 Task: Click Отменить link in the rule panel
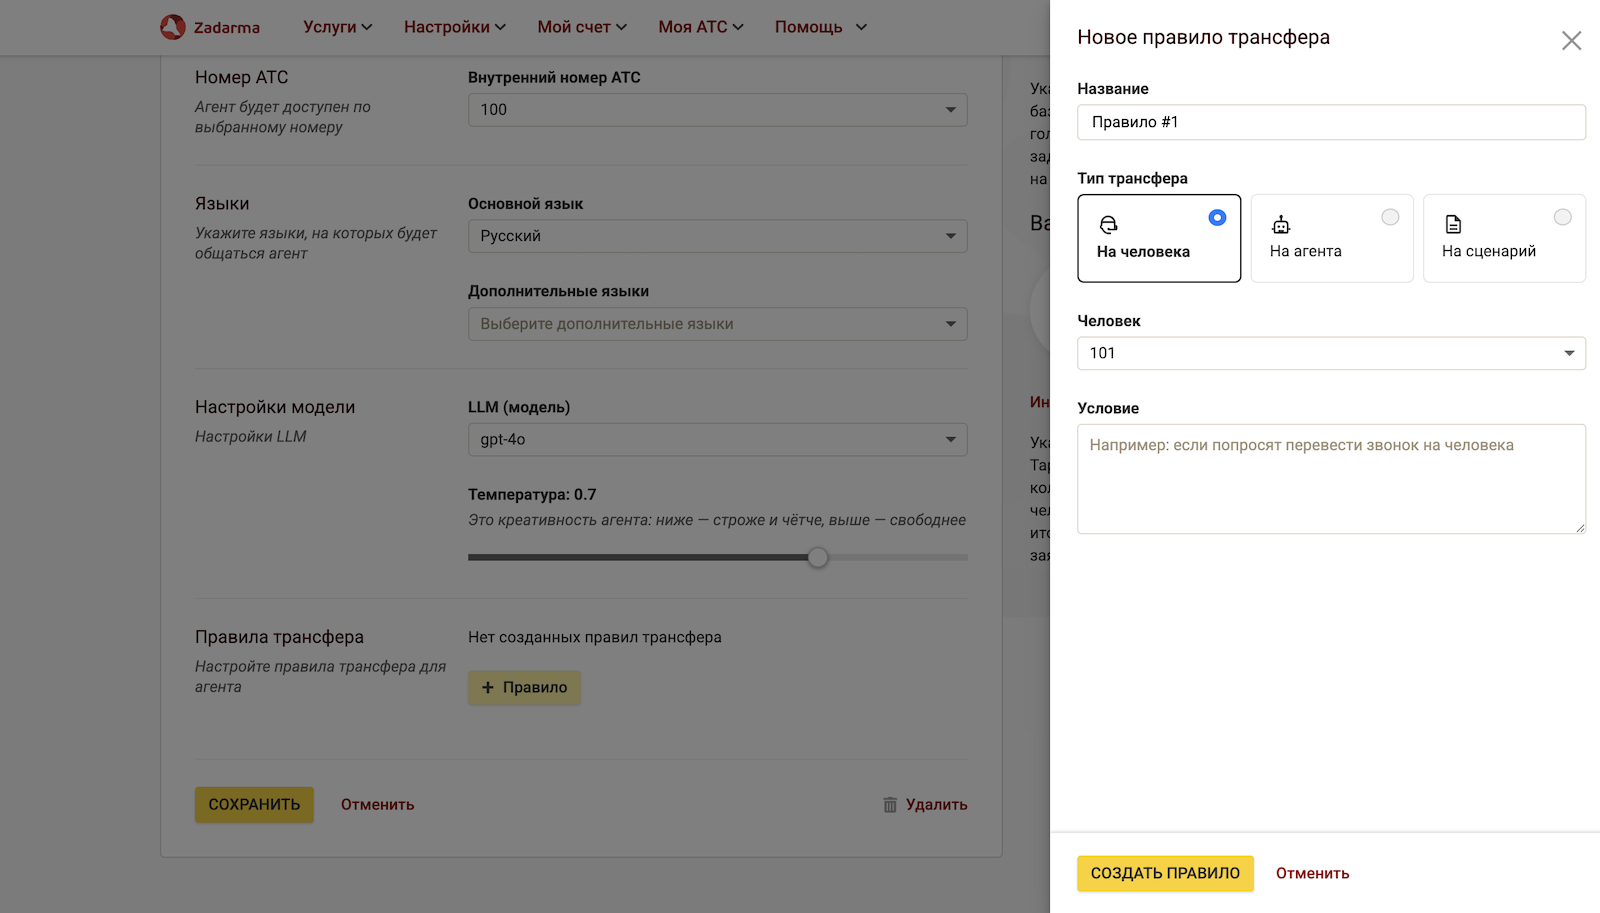click(1312, 874)
